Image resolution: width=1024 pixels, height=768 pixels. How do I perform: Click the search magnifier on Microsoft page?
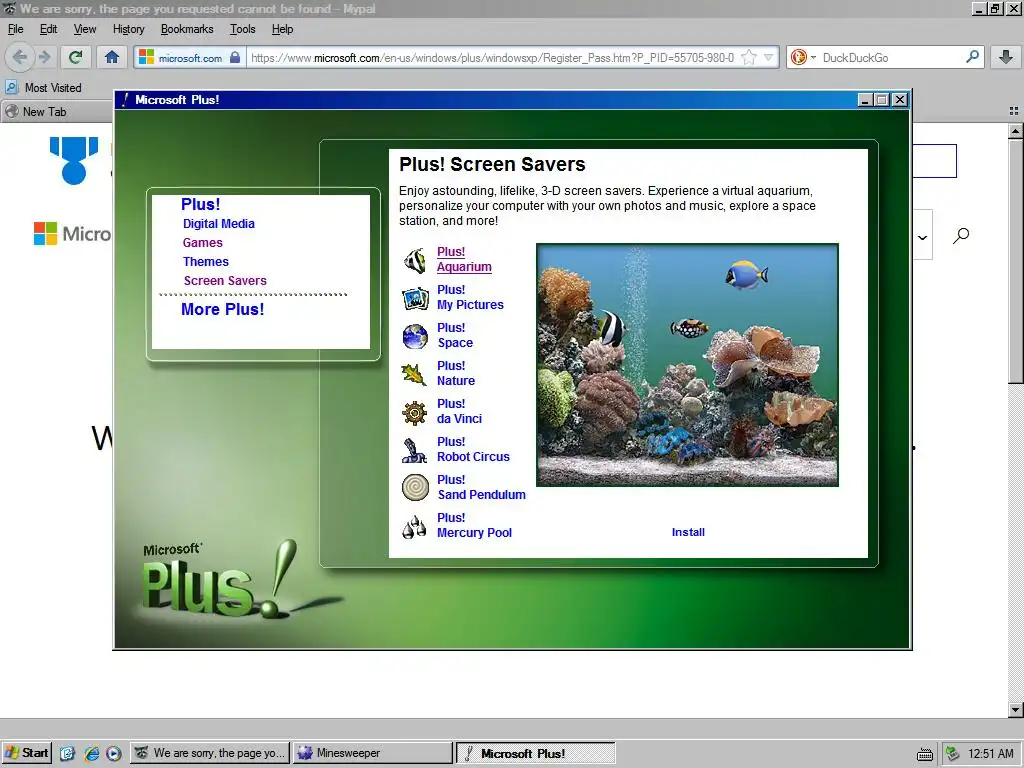[961, 235]
